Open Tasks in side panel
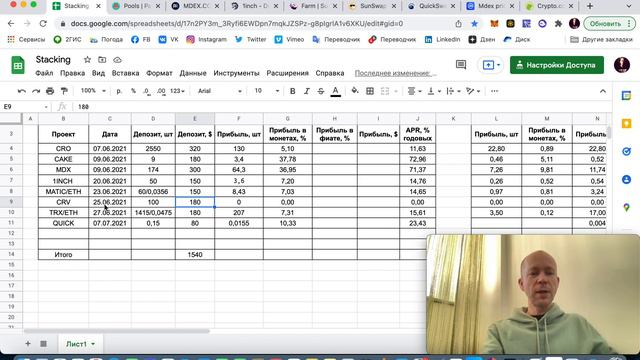 626,151
